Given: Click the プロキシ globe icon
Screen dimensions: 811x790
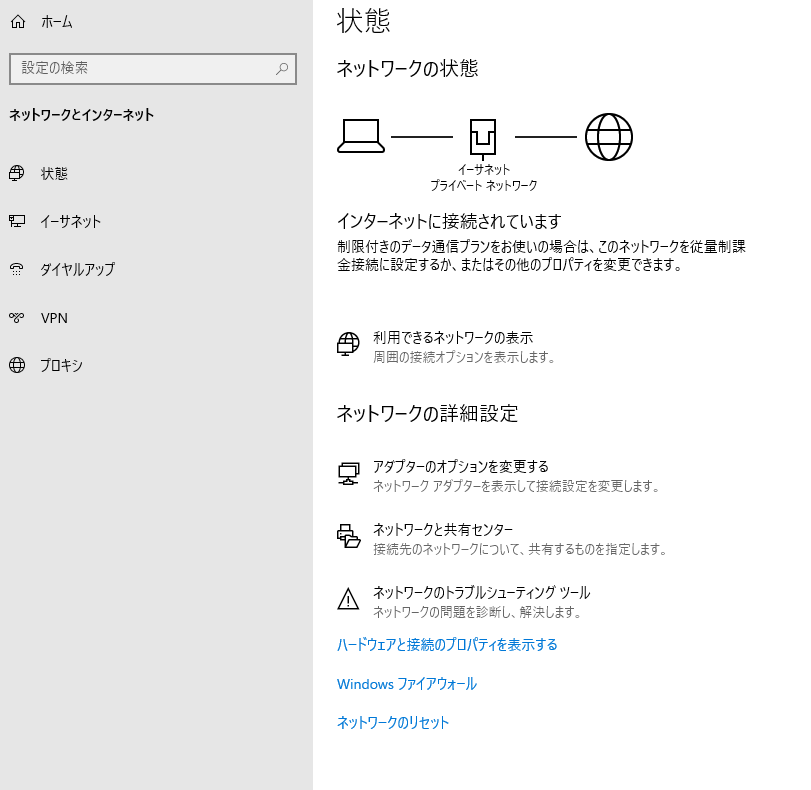Looking at the screenshot, I should [17, 365].
